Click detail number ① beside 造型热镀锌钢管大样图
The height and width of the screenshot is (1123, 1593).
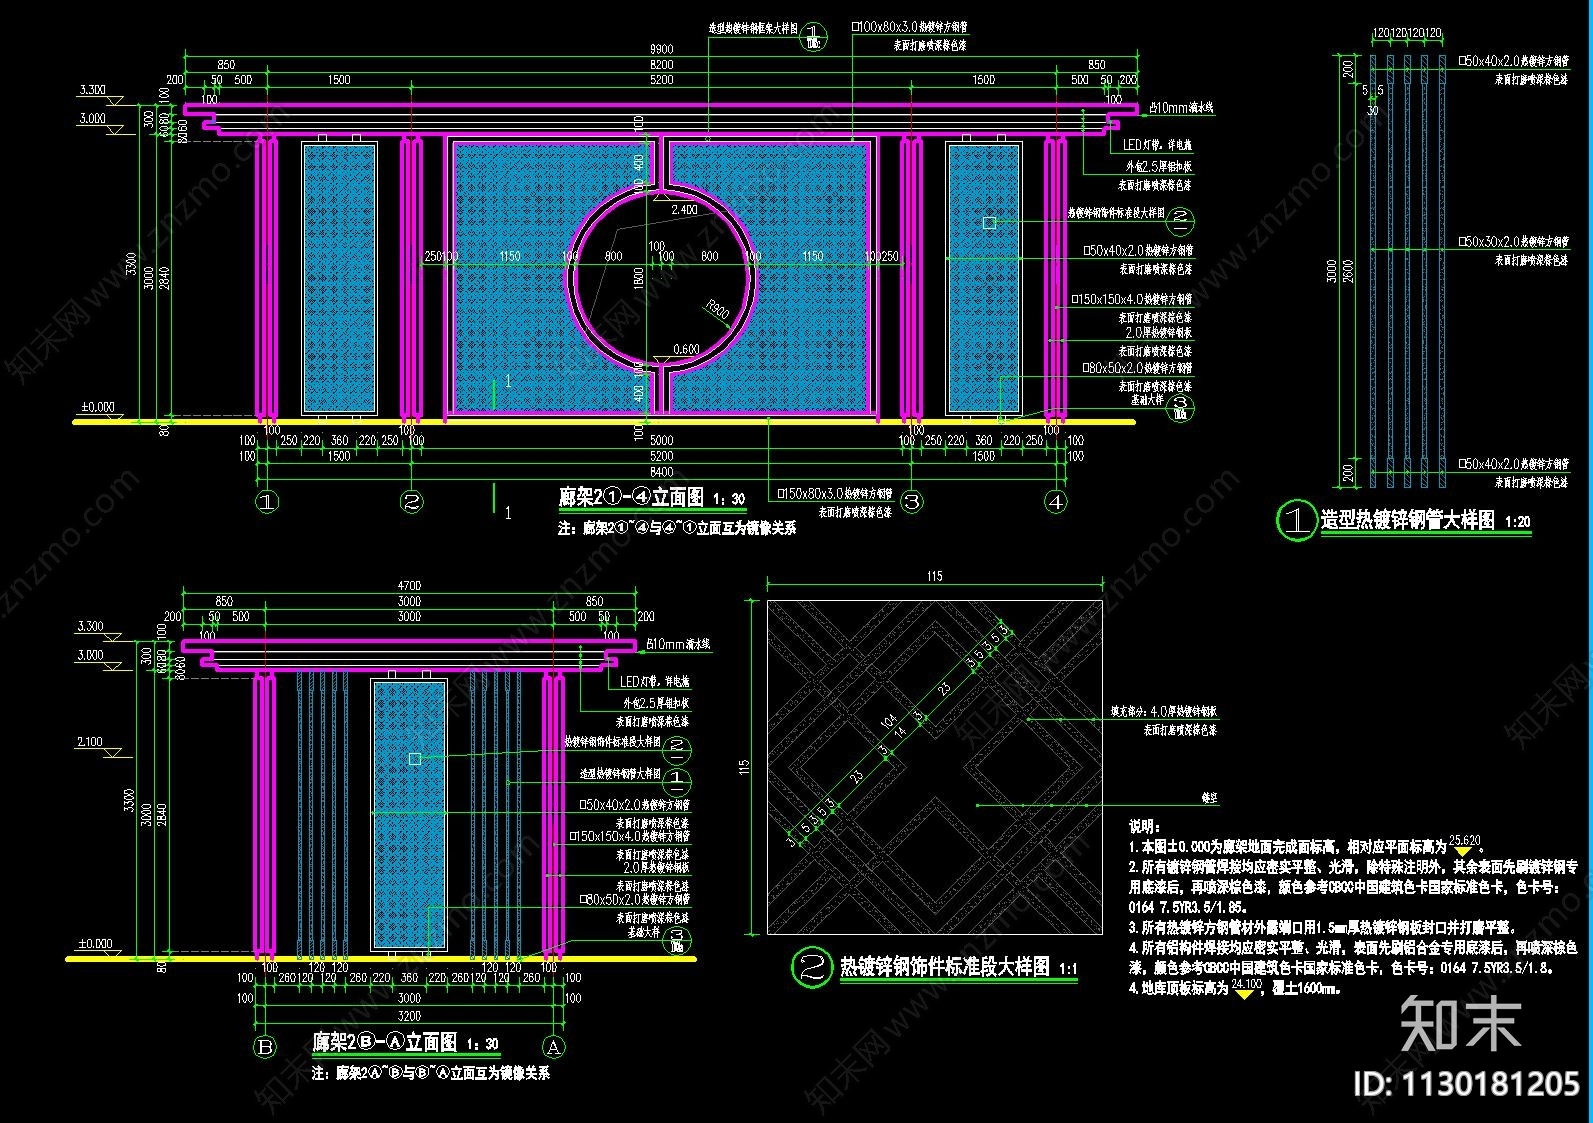(1296, 520)
